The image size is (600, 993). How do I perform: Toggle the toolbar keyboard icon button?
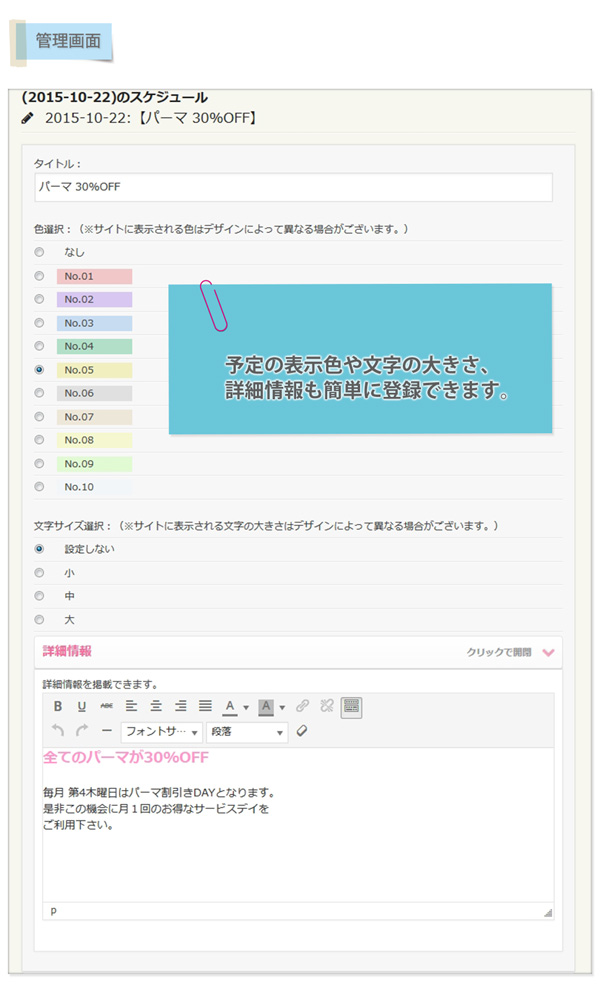(x=351, y=706)
